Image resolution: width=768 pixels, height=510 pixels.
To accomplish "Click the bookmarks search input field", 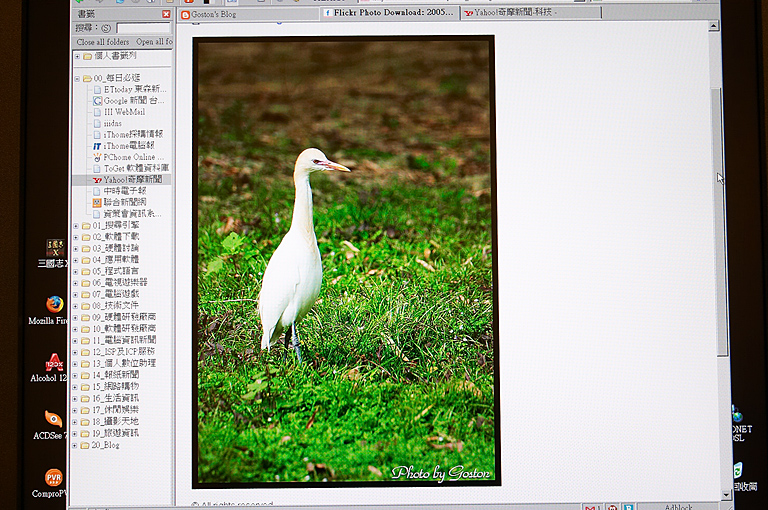I will click(143, 29).
